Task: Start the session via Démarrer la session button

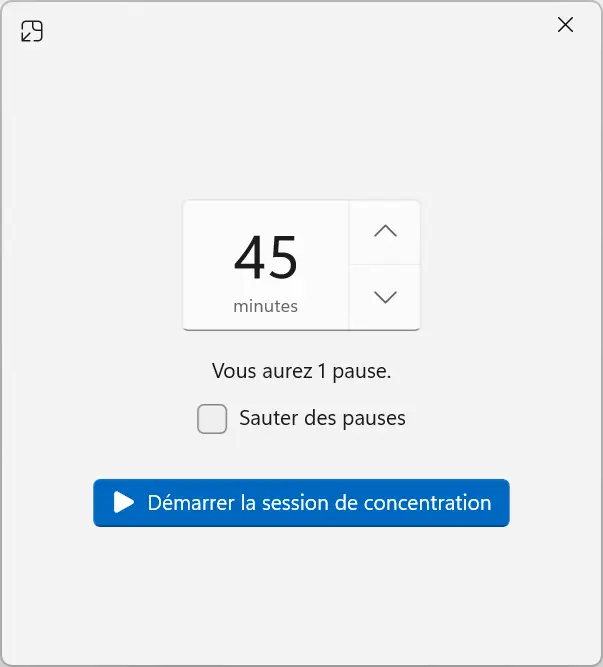Action: 301,503
